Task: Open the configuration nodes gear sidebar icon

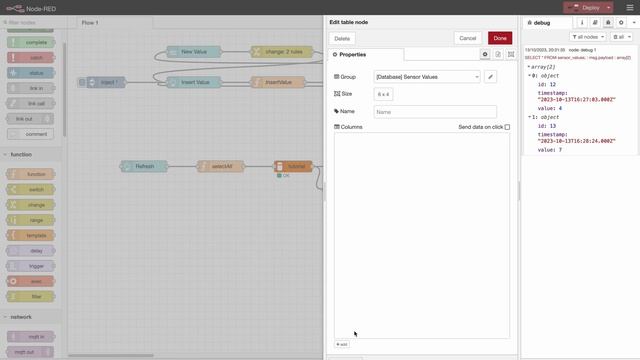Action: pos(621,23)
